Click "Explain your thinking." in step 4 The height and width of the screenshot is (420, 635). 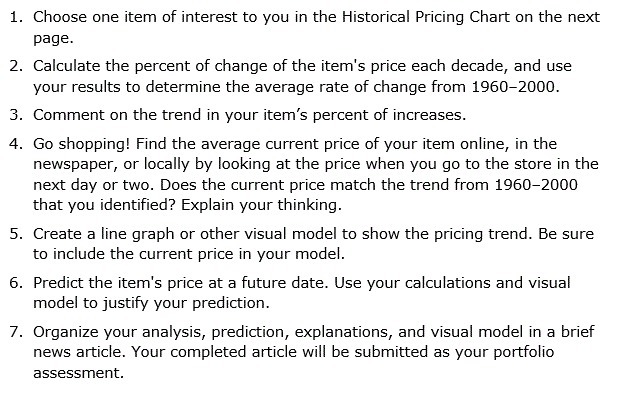point(261,205)
